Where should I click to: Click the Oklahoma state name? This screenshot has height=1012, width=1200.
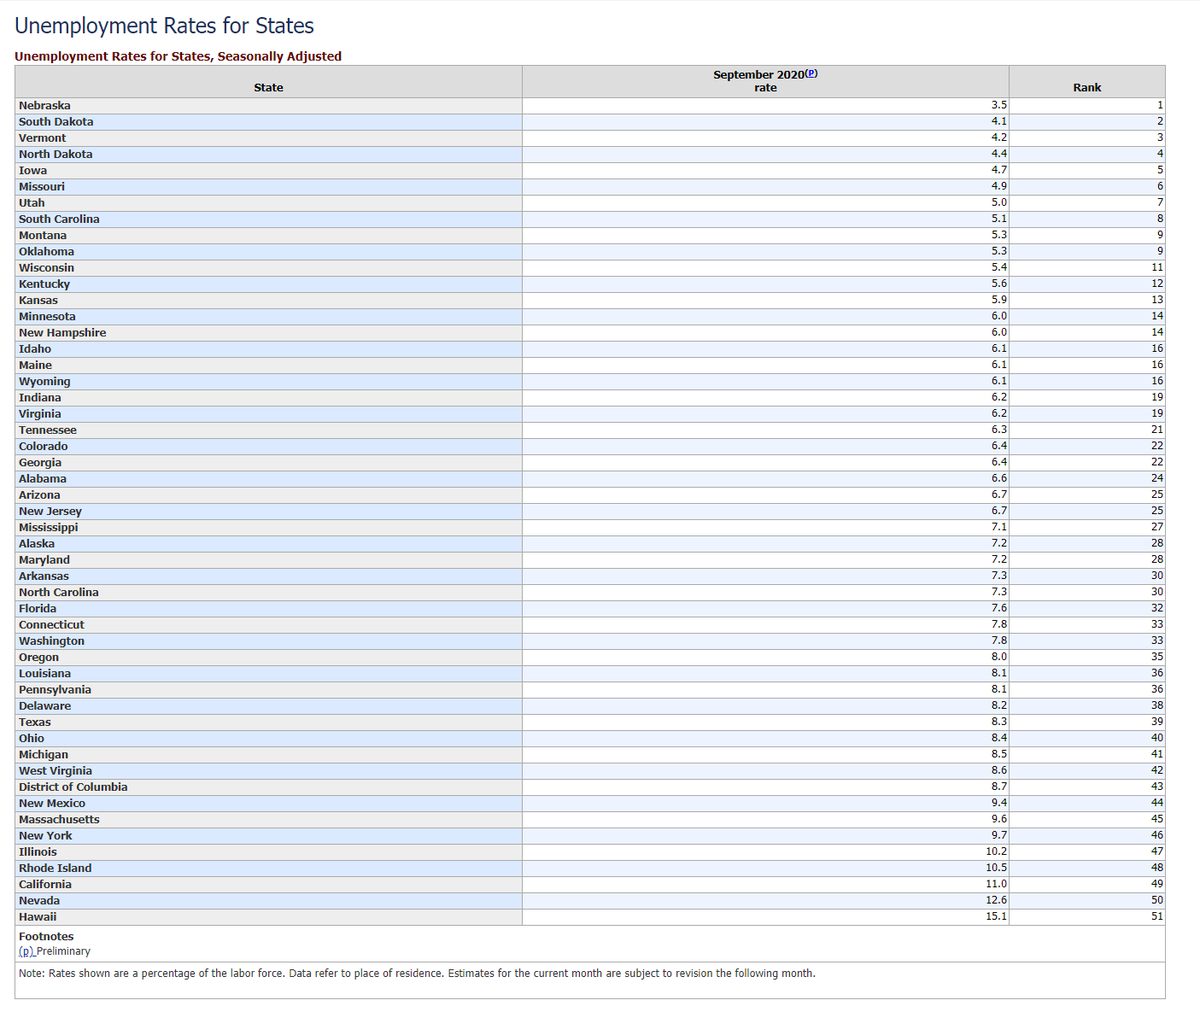point(46,252)
